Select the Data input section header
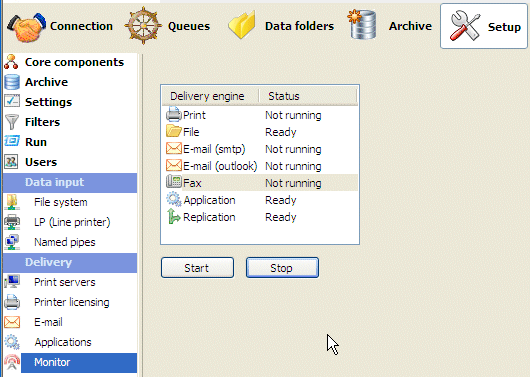530x377 pixels. pos(70,183)
